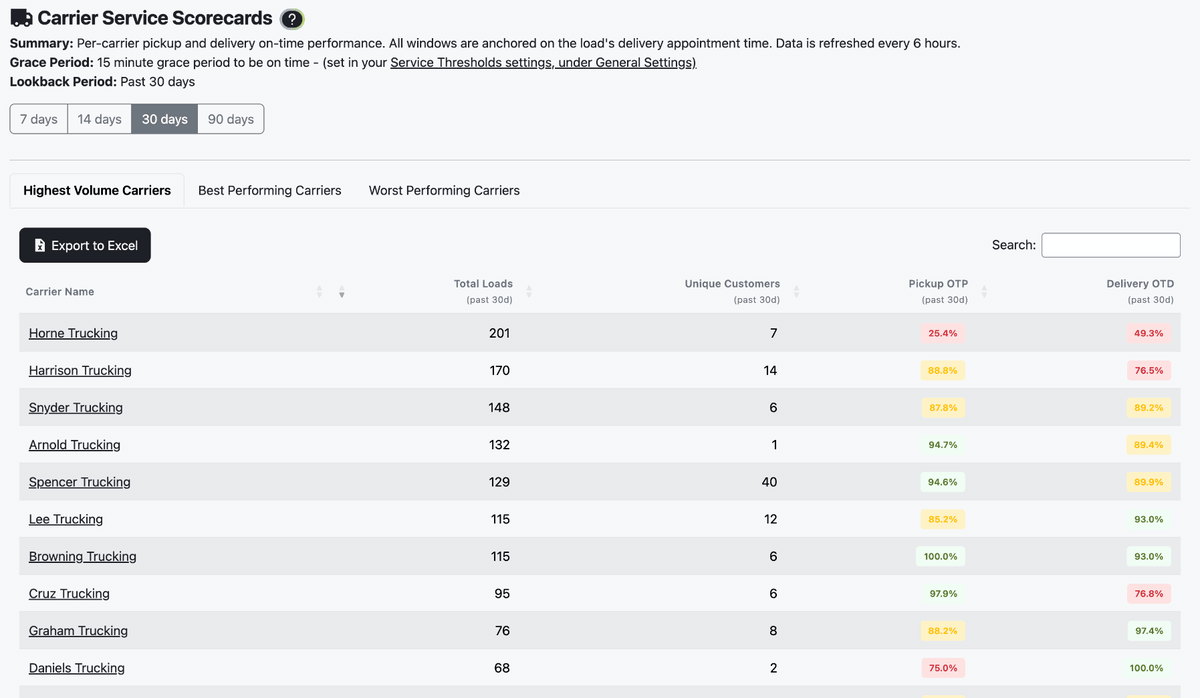Click Harrison Trucking unique customers 14
1200x698 pixels.
[x=770, y=370]
